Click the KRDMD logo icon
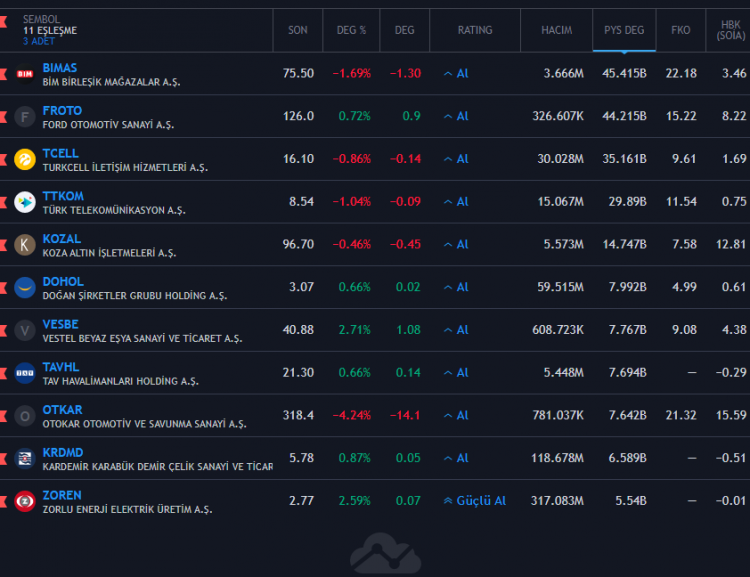 click(x=25, y=459)
